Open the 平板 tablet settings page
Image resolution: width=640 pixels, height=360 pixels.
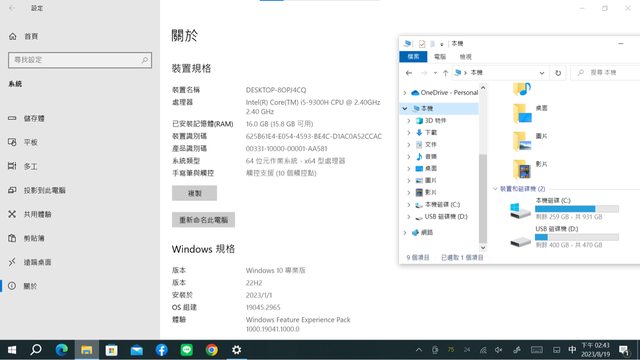point(23,142)
